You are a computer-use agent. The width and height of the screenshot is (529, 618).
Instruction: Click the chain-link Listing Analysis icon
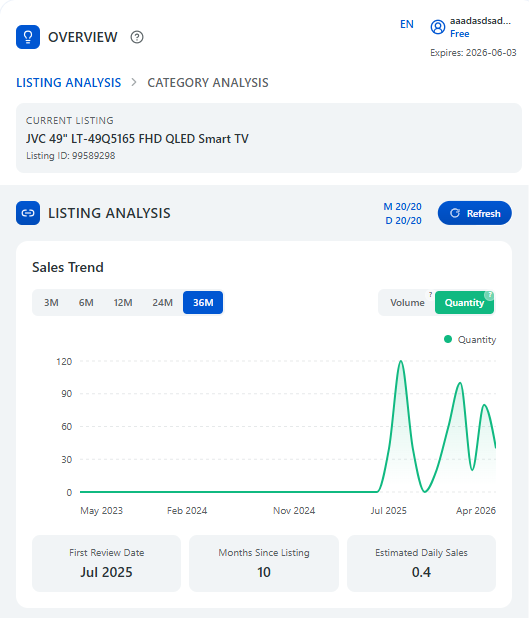click(x=28, y=213)
